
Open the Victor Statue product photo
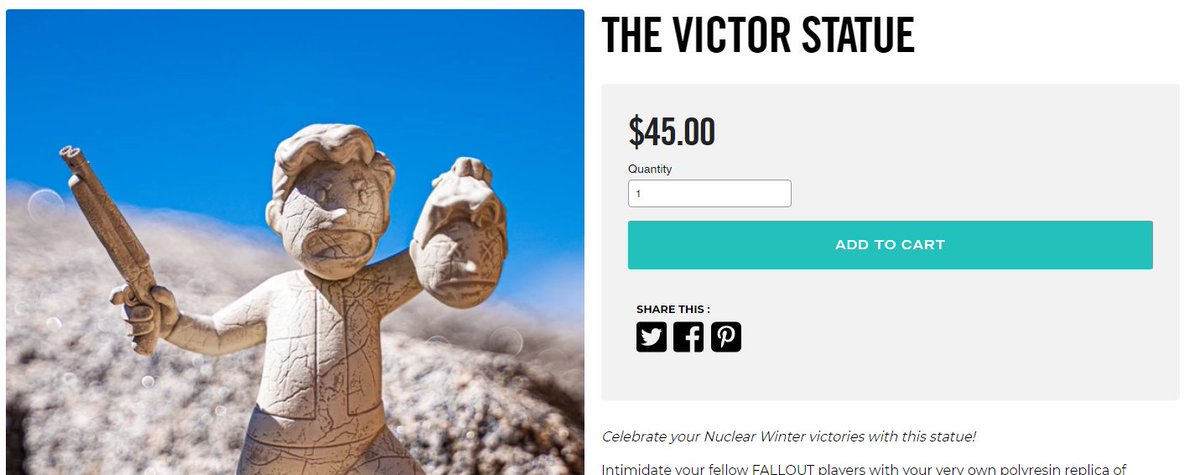[x=295, y=242]
